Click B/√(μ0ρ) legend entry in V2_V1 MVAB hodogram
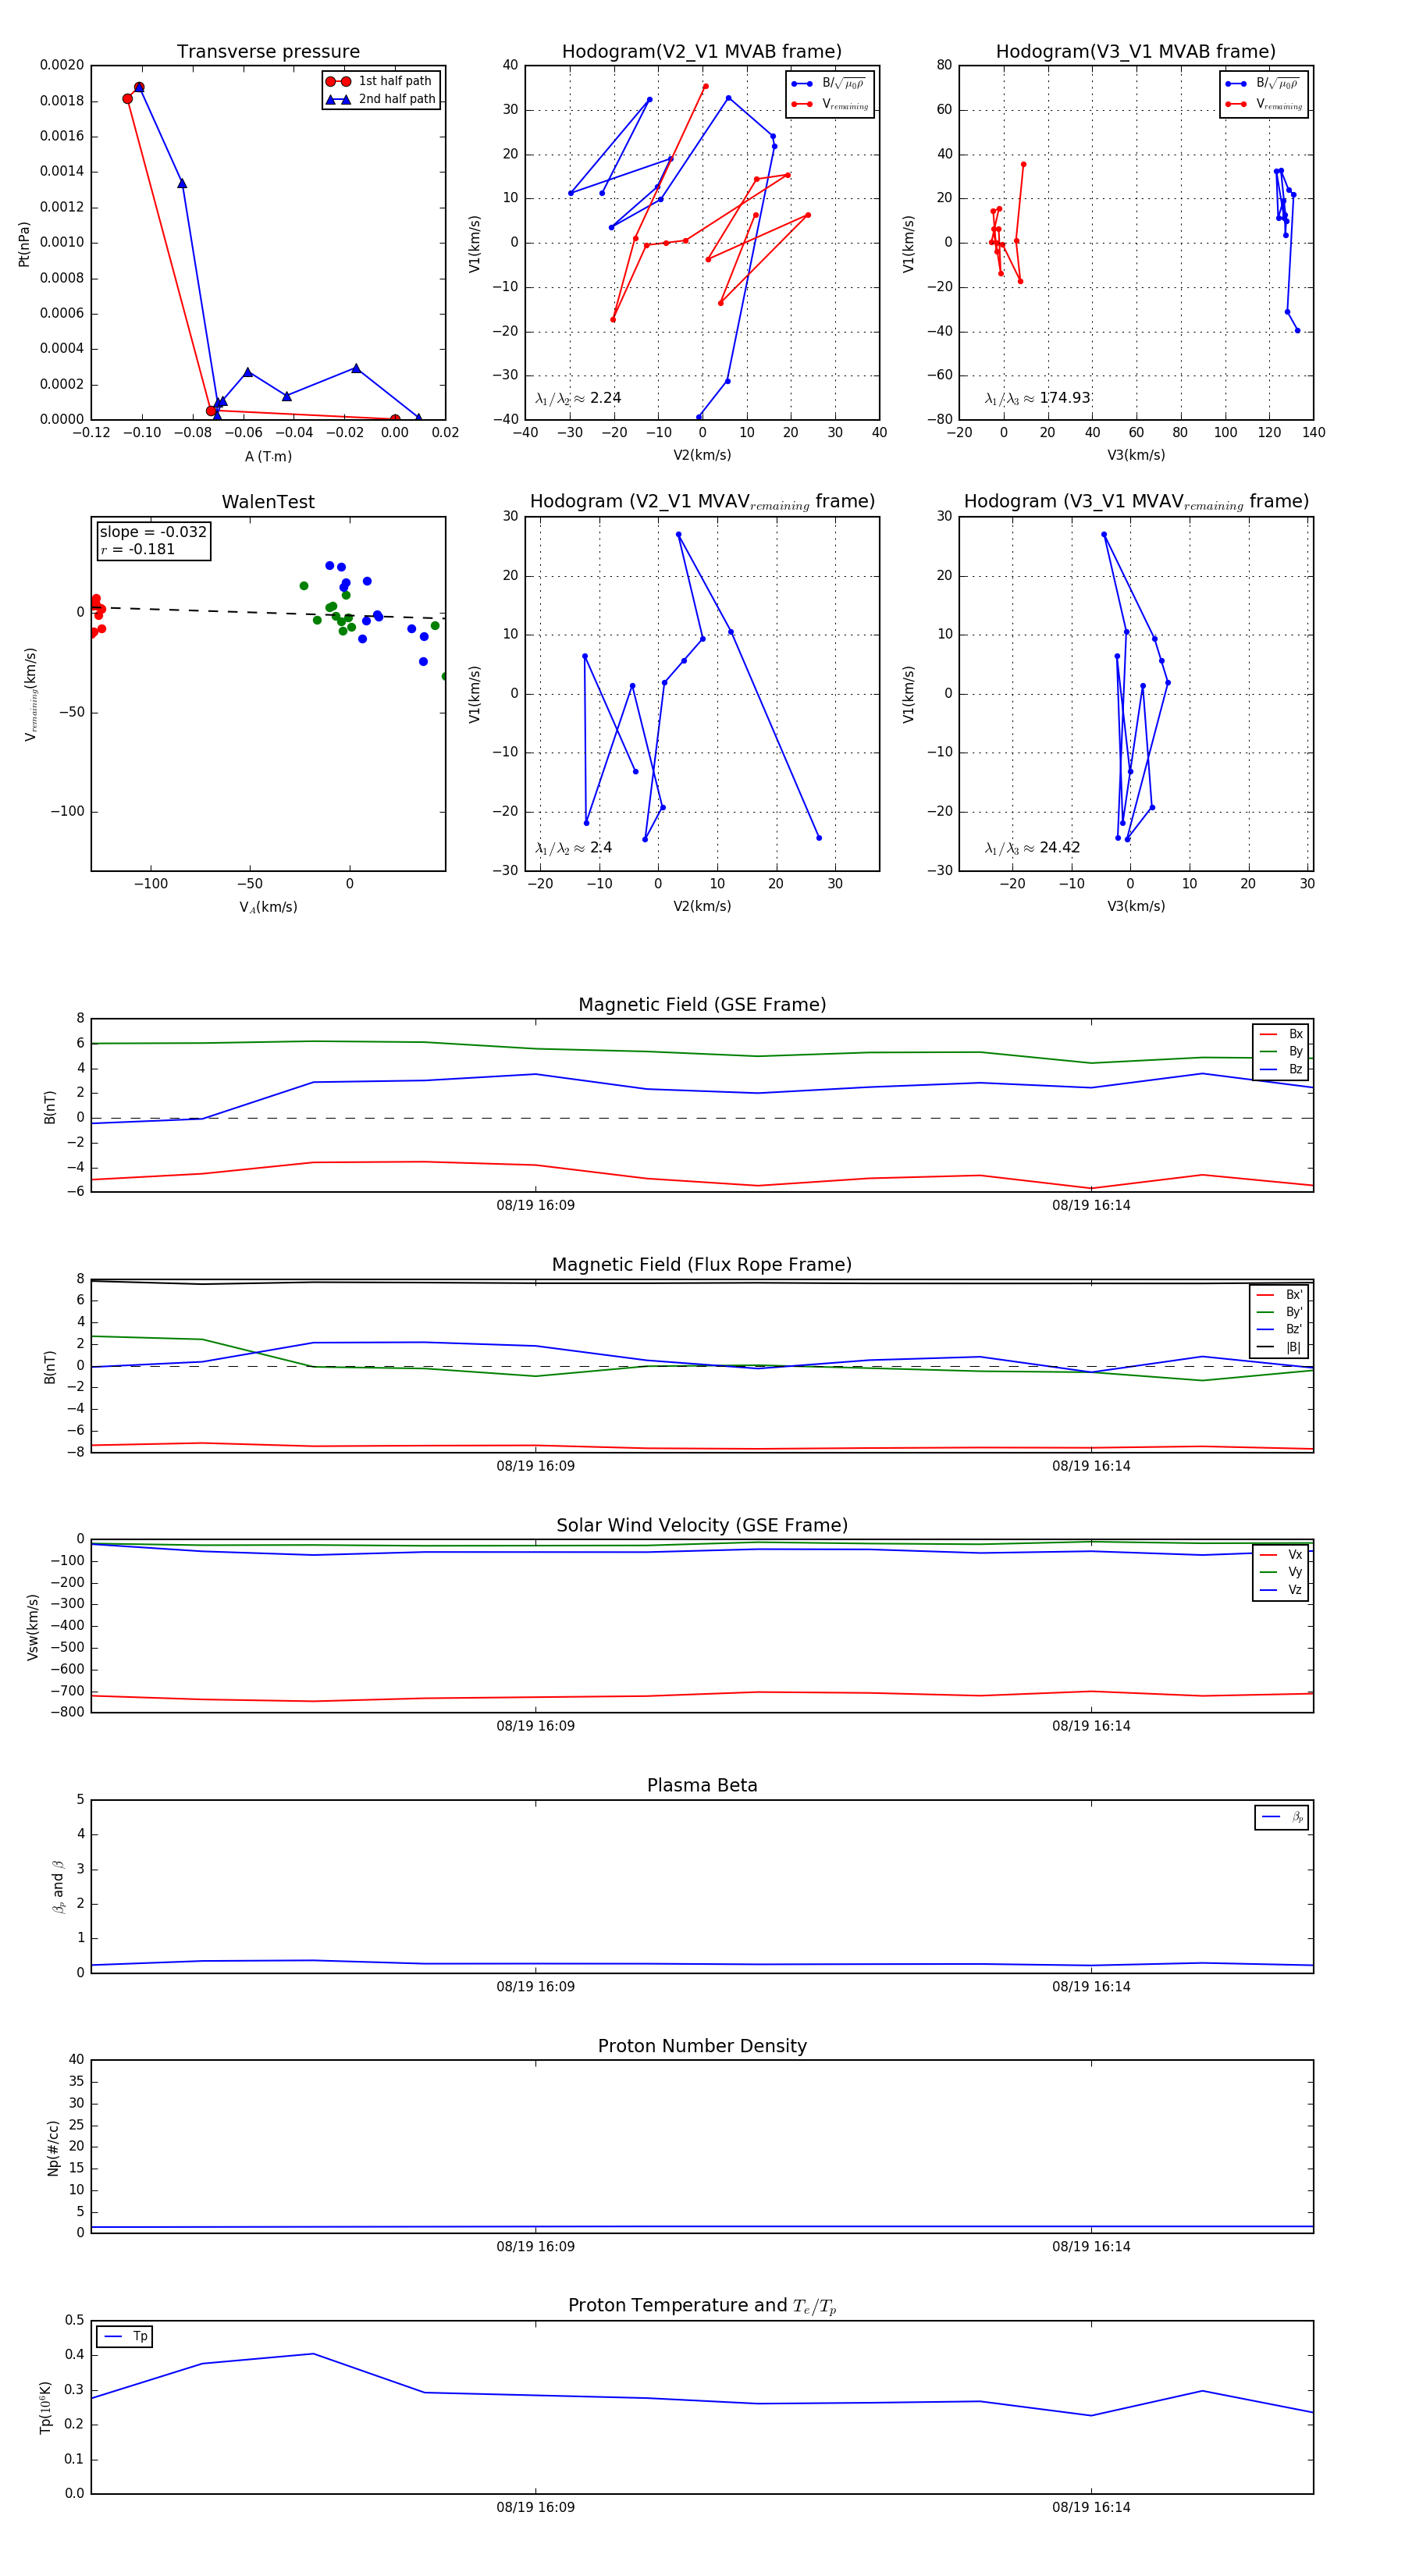1405x2576 pixels. pyautogui.click(x=830, y=84)
